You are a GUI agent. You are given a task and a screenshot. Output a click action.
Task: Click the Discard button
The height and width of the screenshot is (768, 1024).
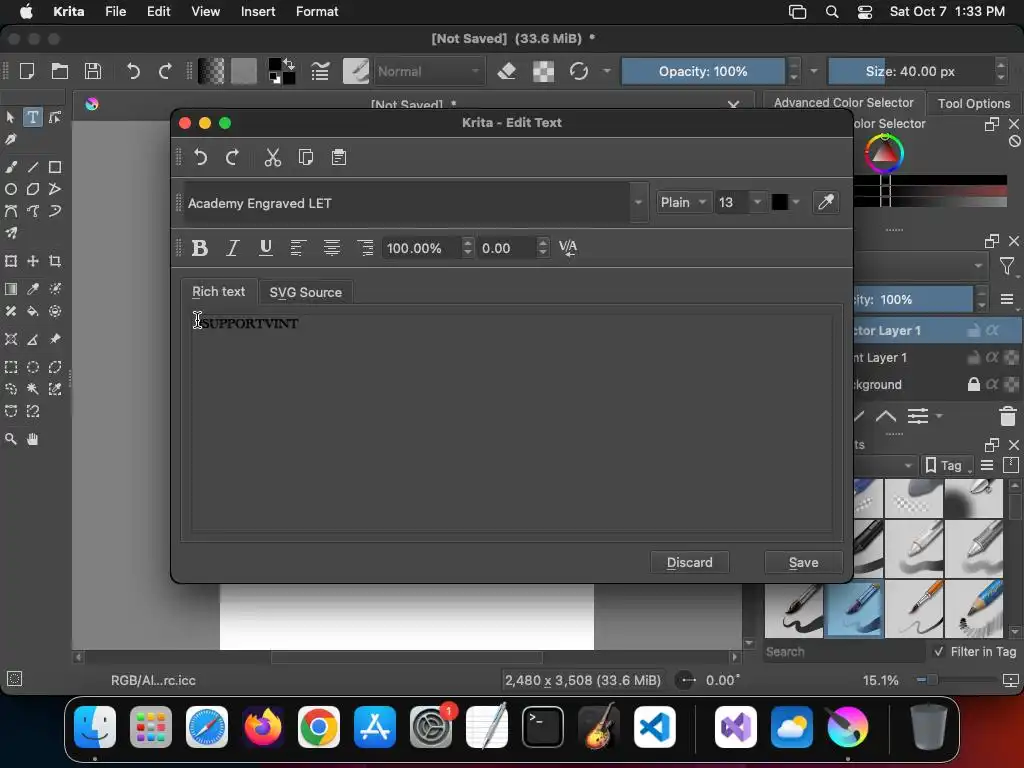click(690, 562)
